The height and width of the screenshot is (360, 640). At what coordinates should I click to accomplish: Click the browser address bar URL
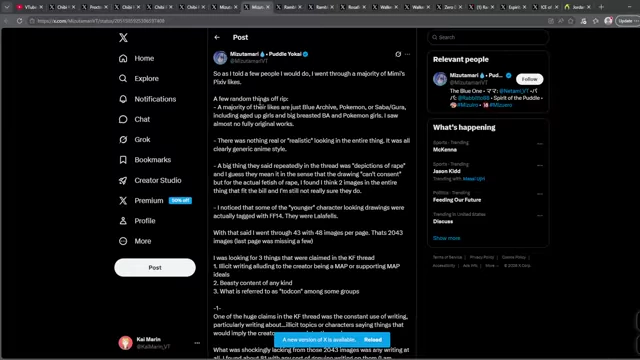[101, 21]
